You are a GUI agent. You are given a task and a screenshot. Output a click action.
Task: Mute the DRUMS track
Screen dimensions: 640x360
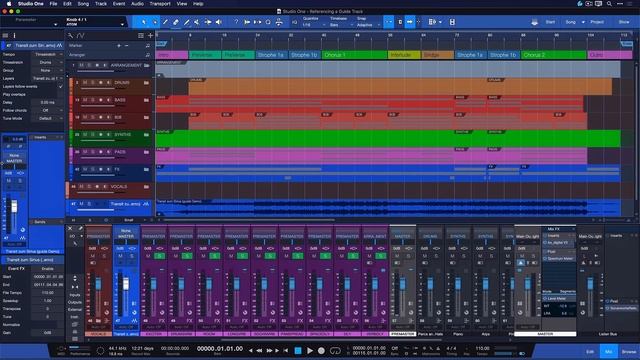pyautogui.click(x=85, y=82)
